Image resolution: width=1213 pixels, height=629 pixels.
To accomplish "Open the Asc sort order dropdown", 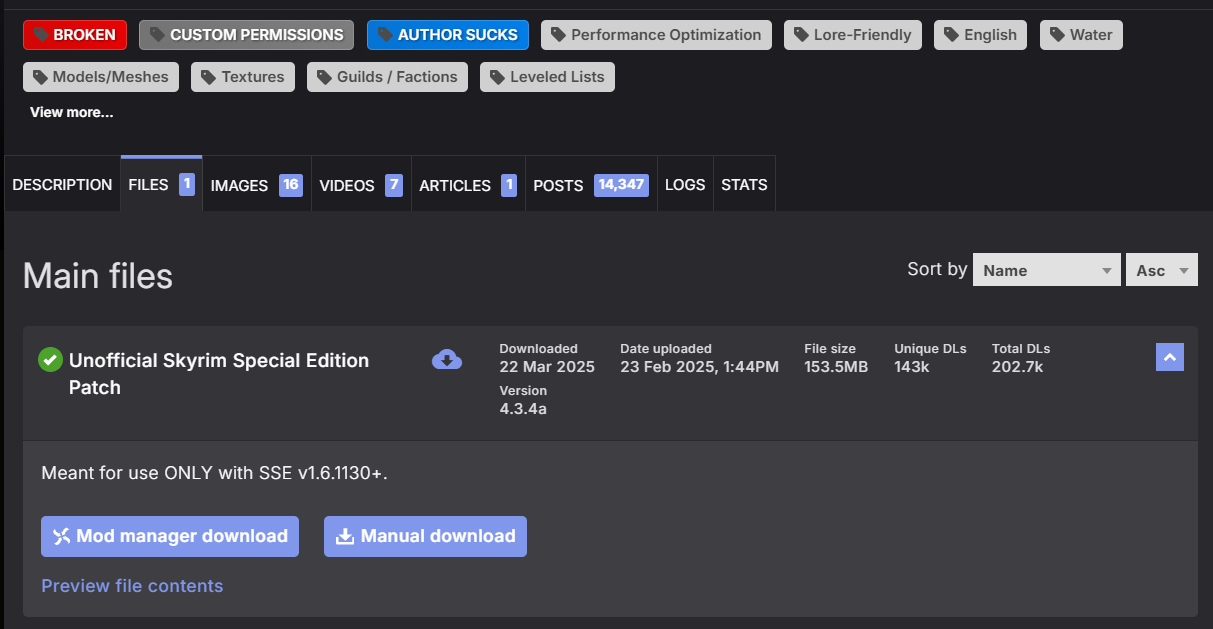I will [x=1162, y=270].
